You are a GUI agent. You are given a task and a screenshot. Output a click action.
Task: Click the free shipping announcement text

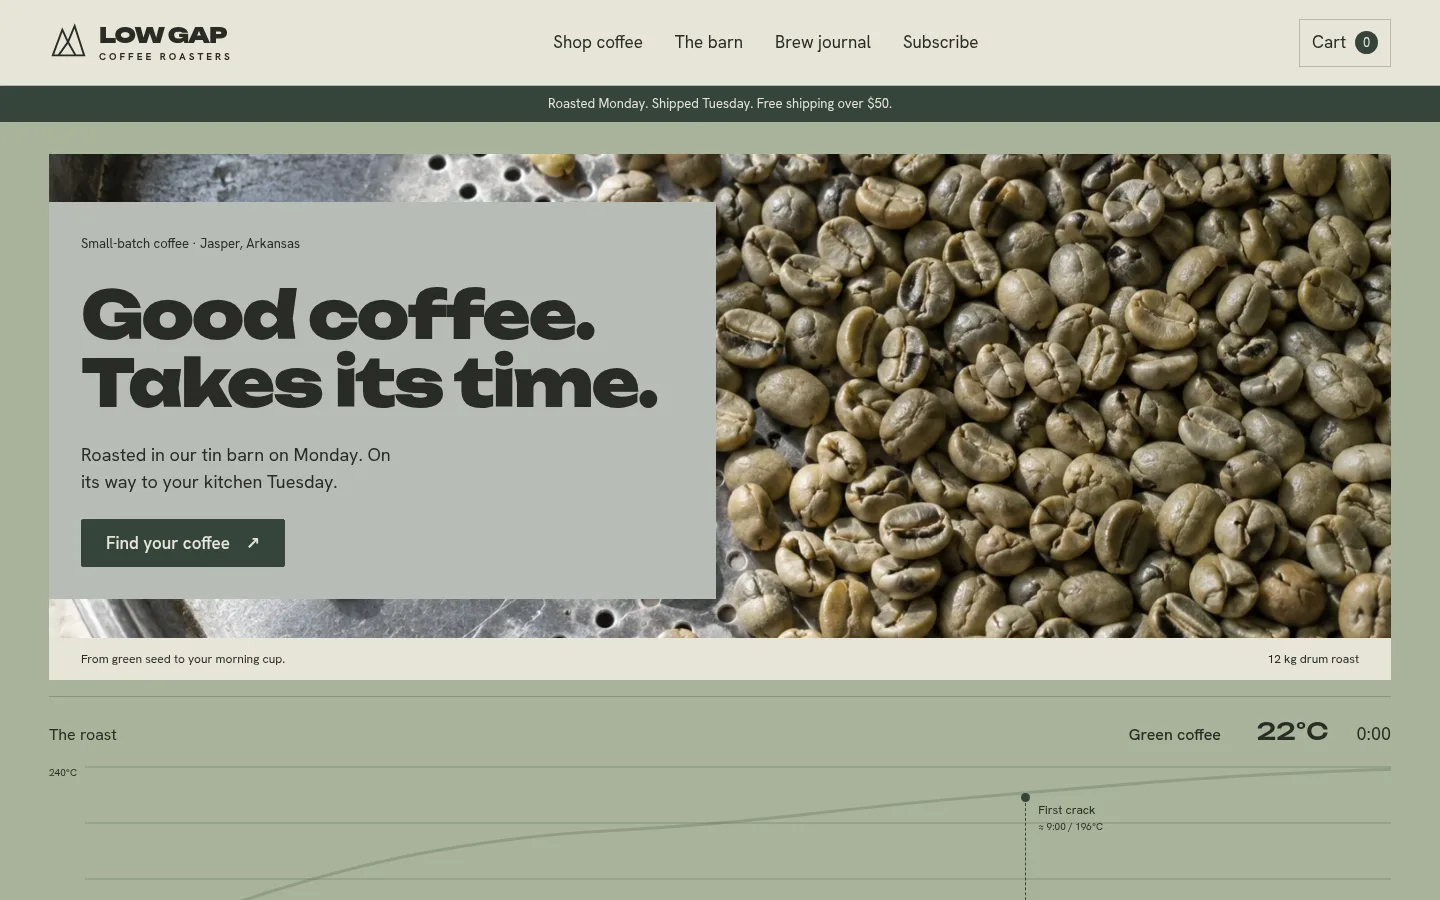tap(720, 104)
